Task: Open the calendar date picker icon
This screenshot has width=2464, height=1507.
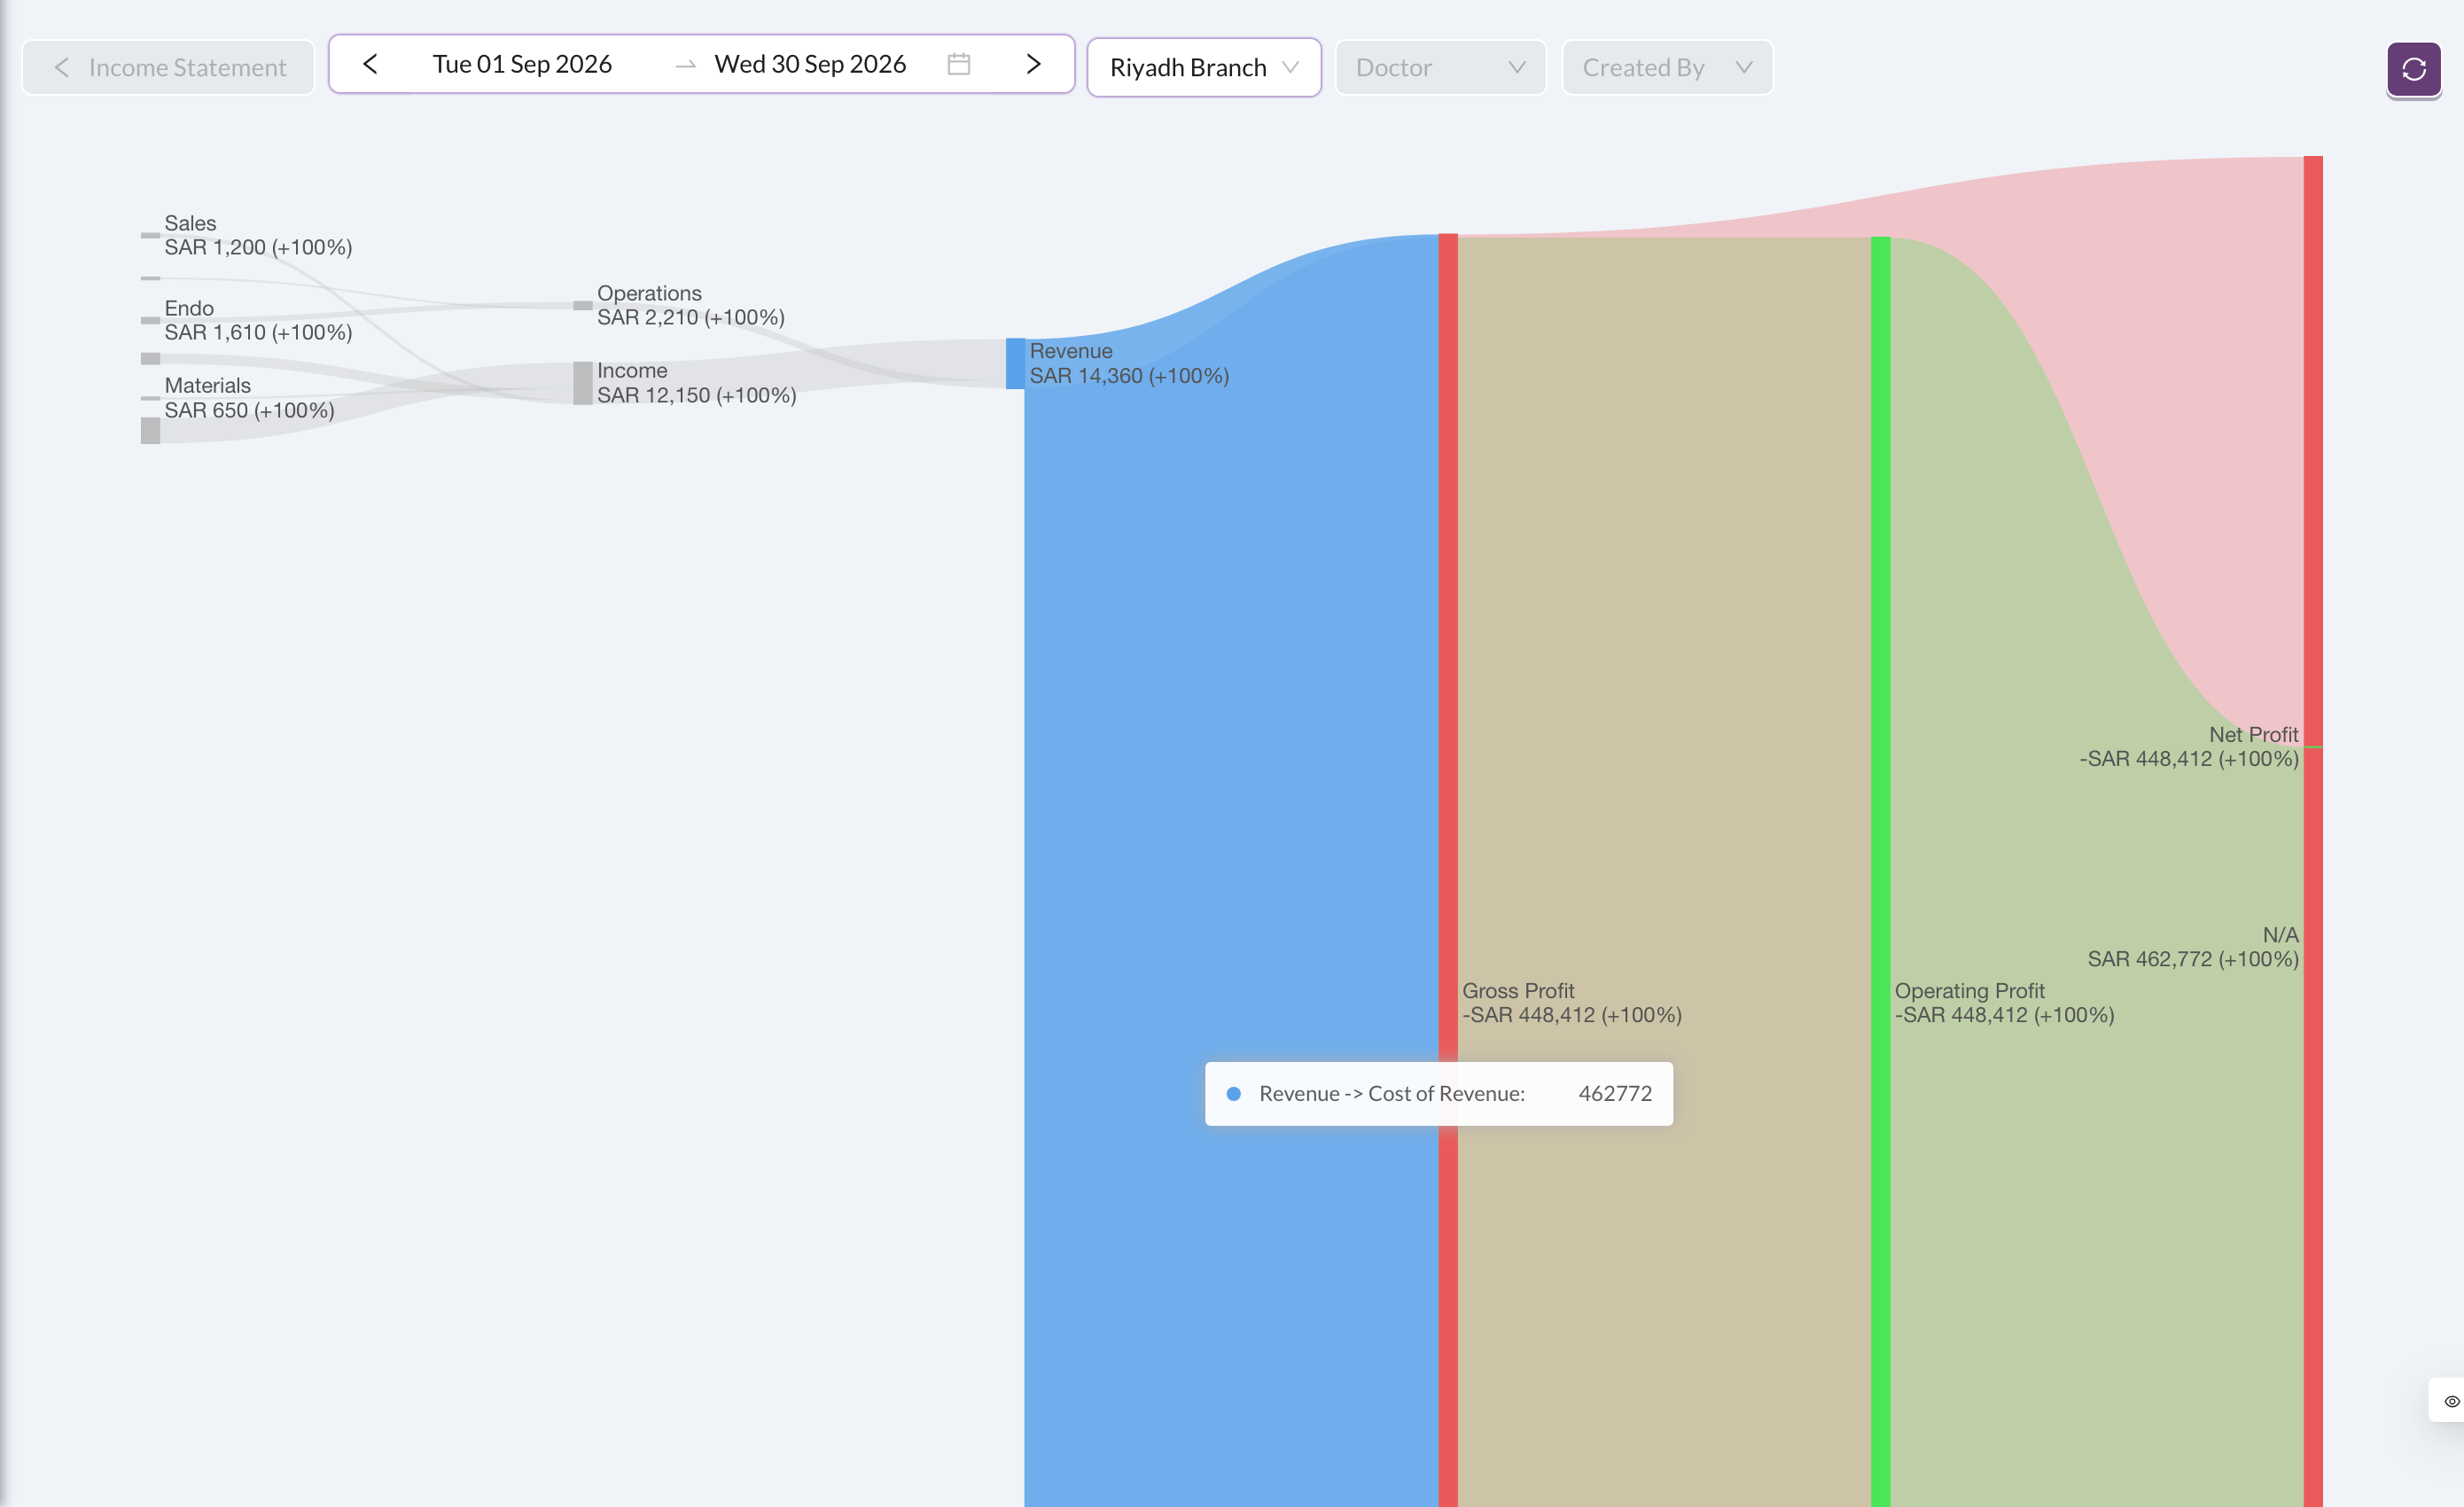Action: tap(958, 64)
